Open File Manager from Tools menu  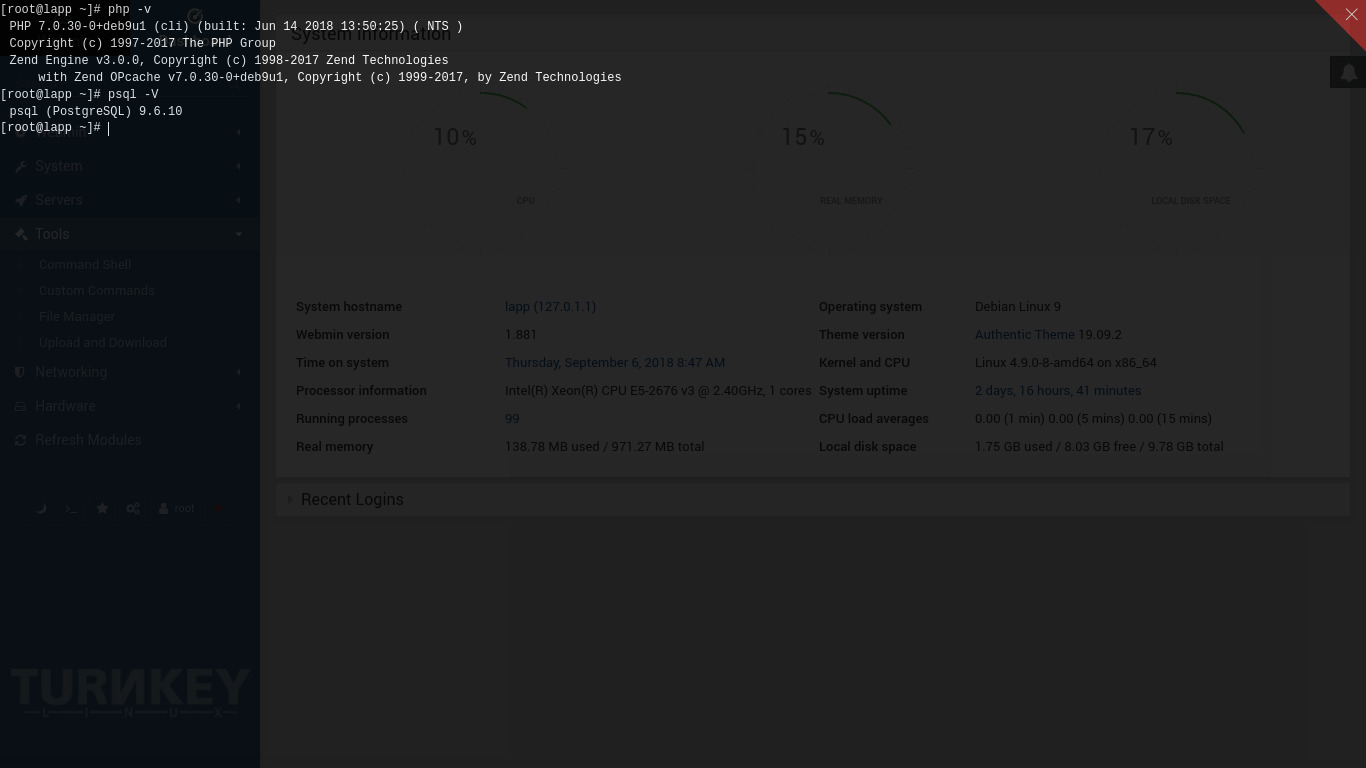point(77,316)
